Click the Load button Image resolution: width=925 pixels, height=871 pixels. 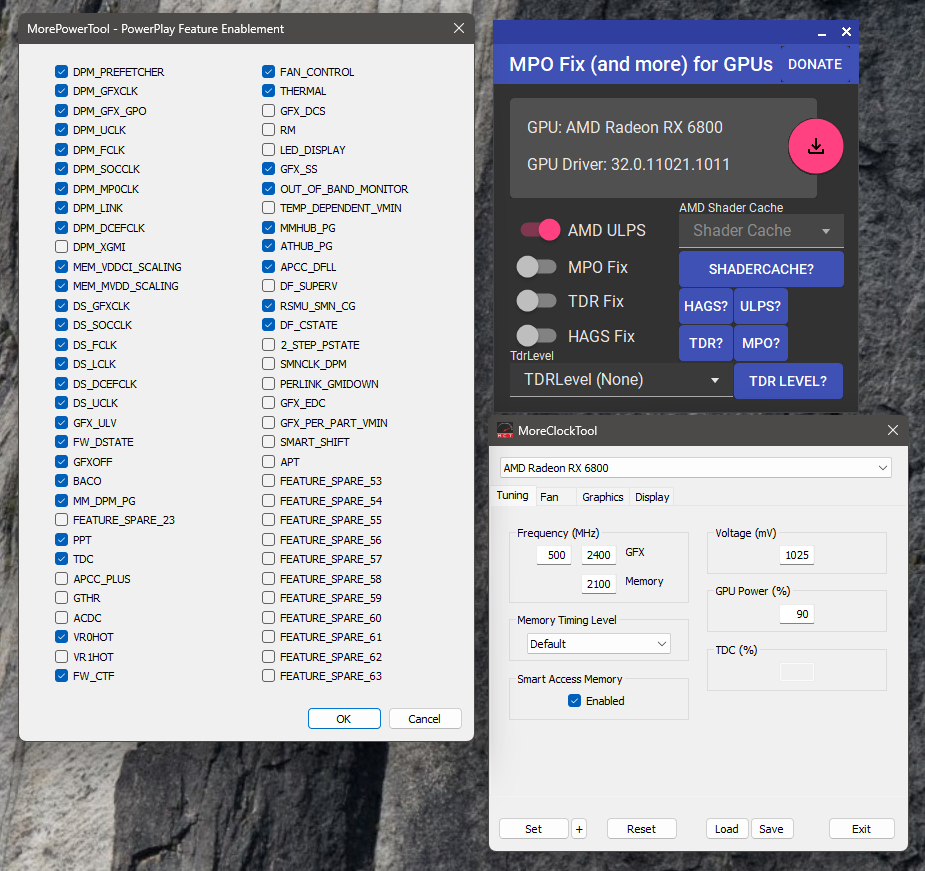coord(727,829)
